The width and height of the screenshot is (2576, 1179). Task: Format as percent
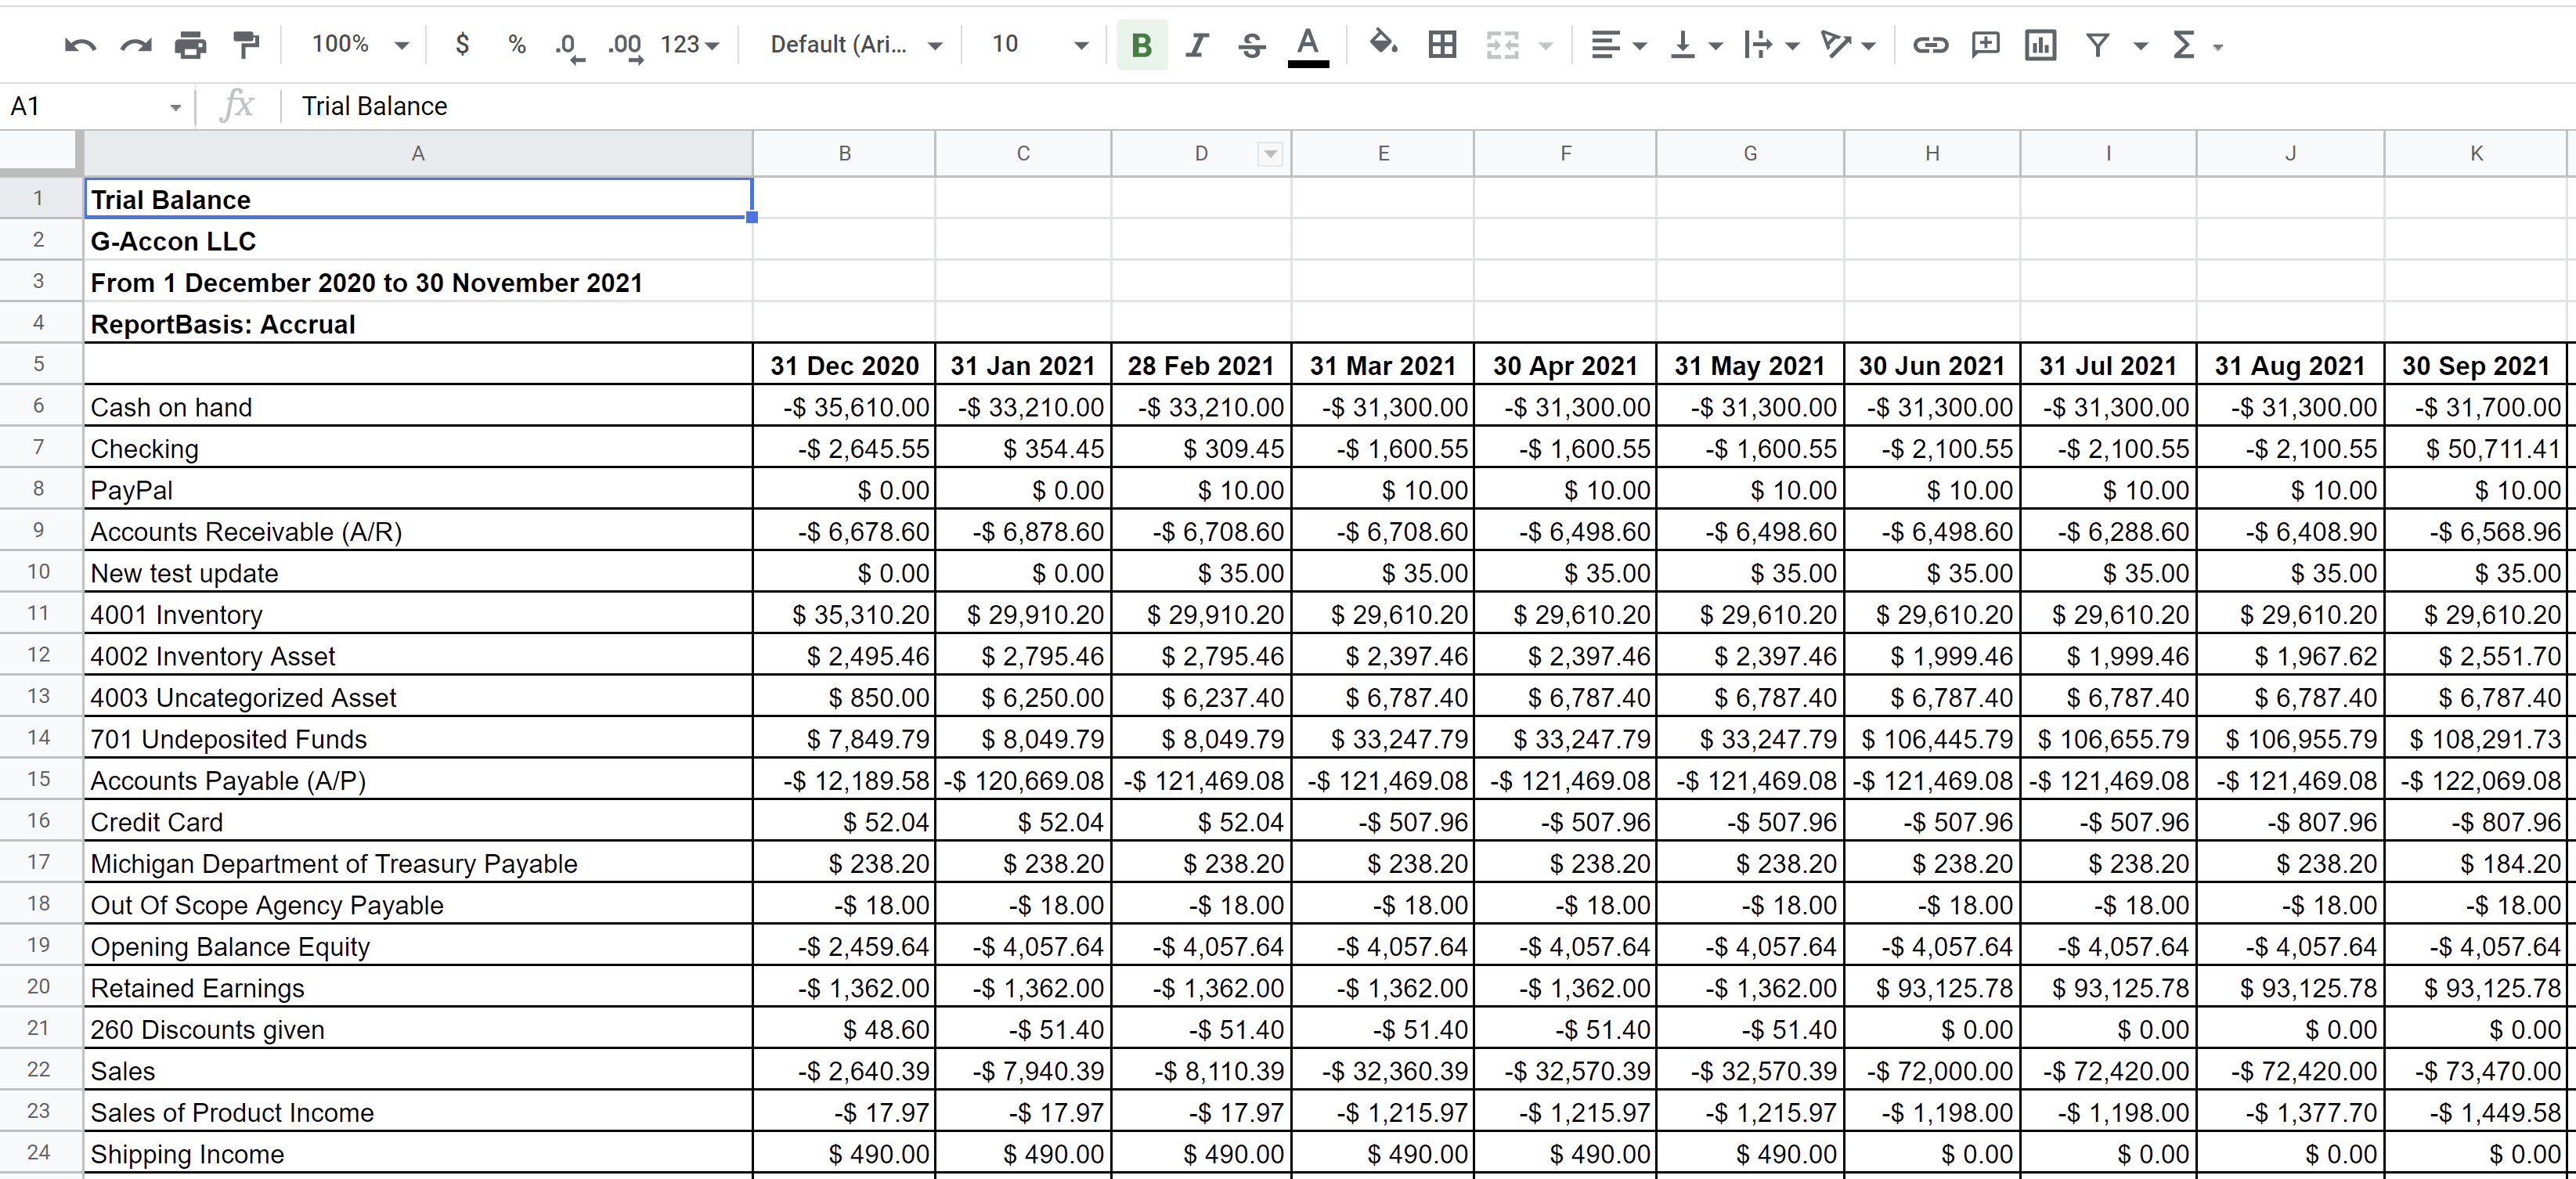coord(516,44)
